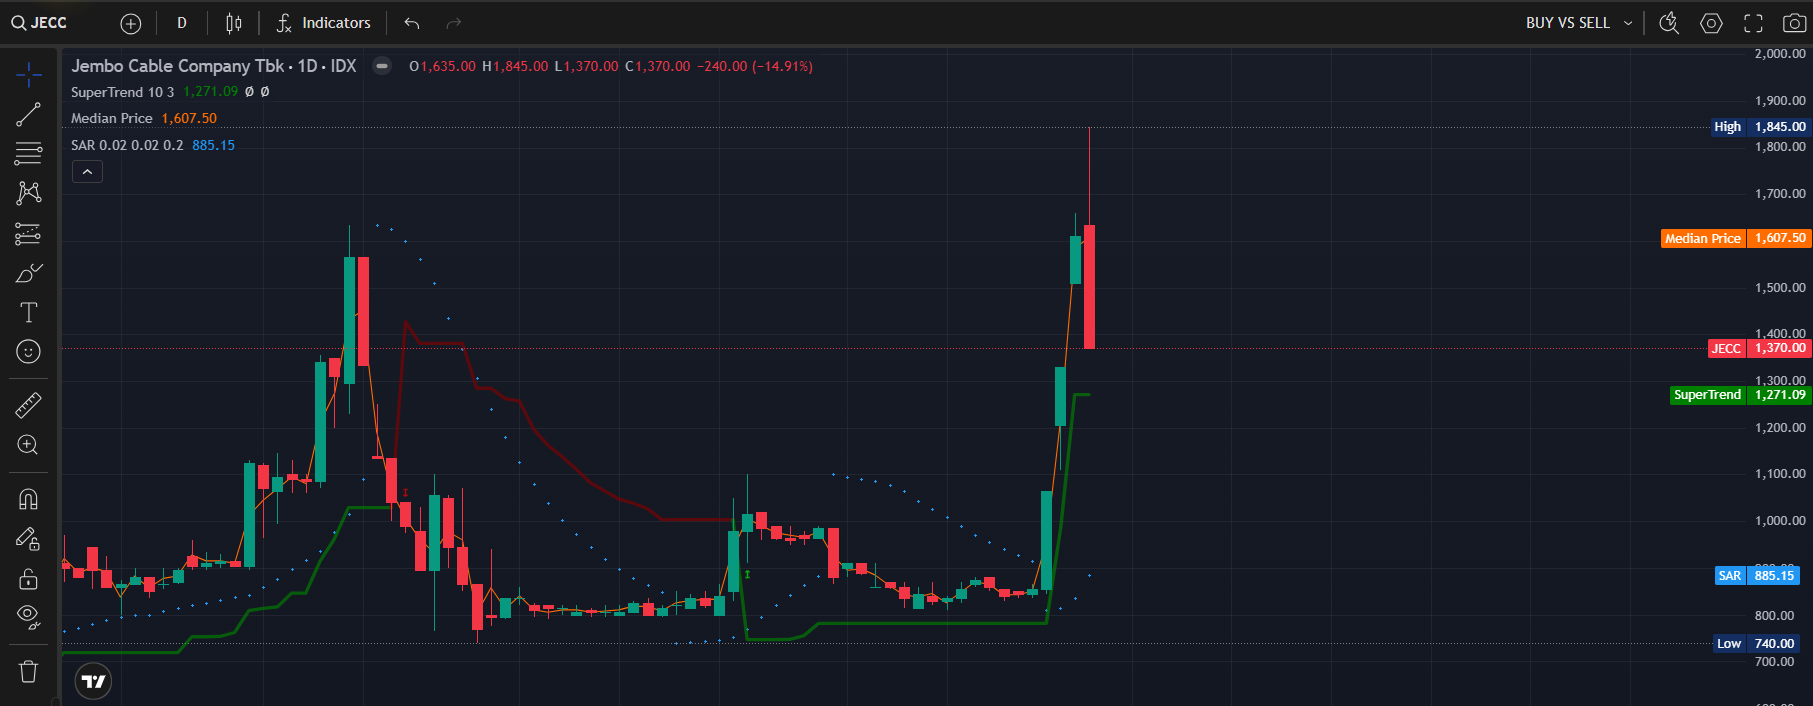Change the candlestick chart style
Screen dimensions: 1813x706
point(233,23)
